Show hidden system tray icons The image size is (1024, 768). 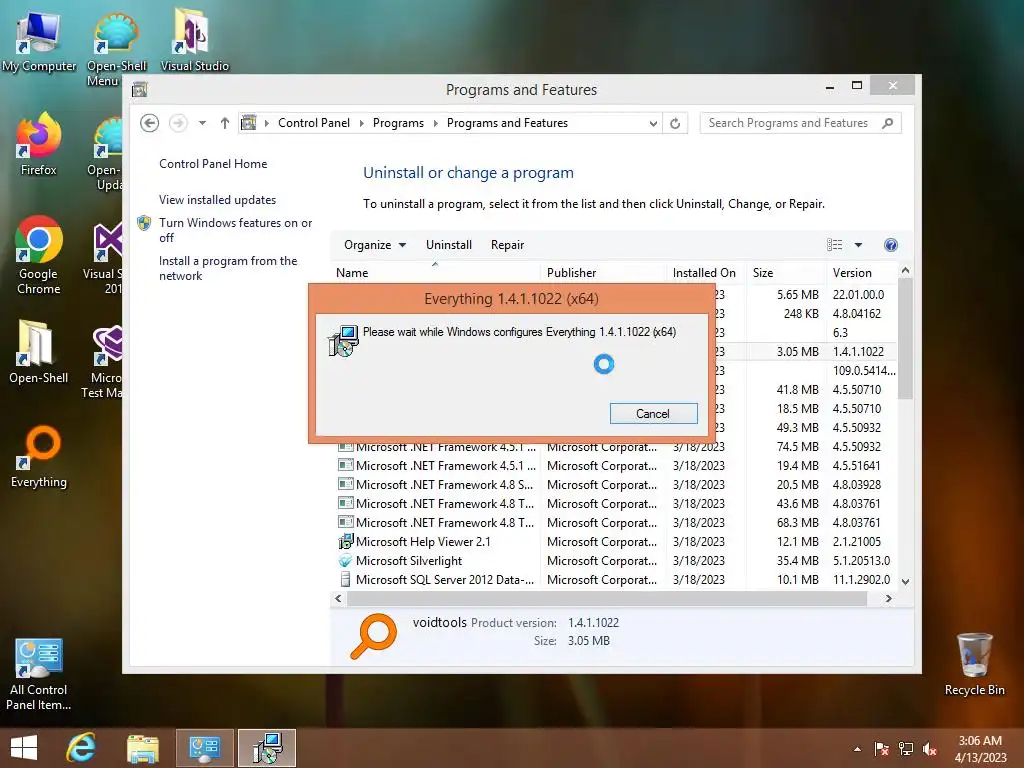pyautogui.click(x=857, y=749)
